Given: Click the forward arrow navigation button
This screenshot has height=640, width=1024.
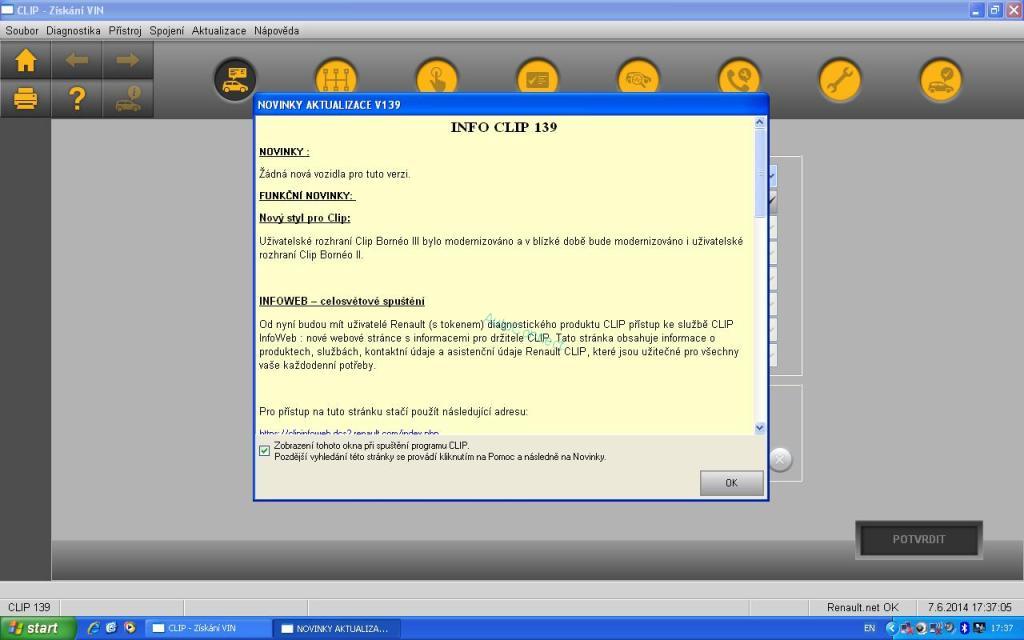Looking at the screenshot, I should (127, 60).
